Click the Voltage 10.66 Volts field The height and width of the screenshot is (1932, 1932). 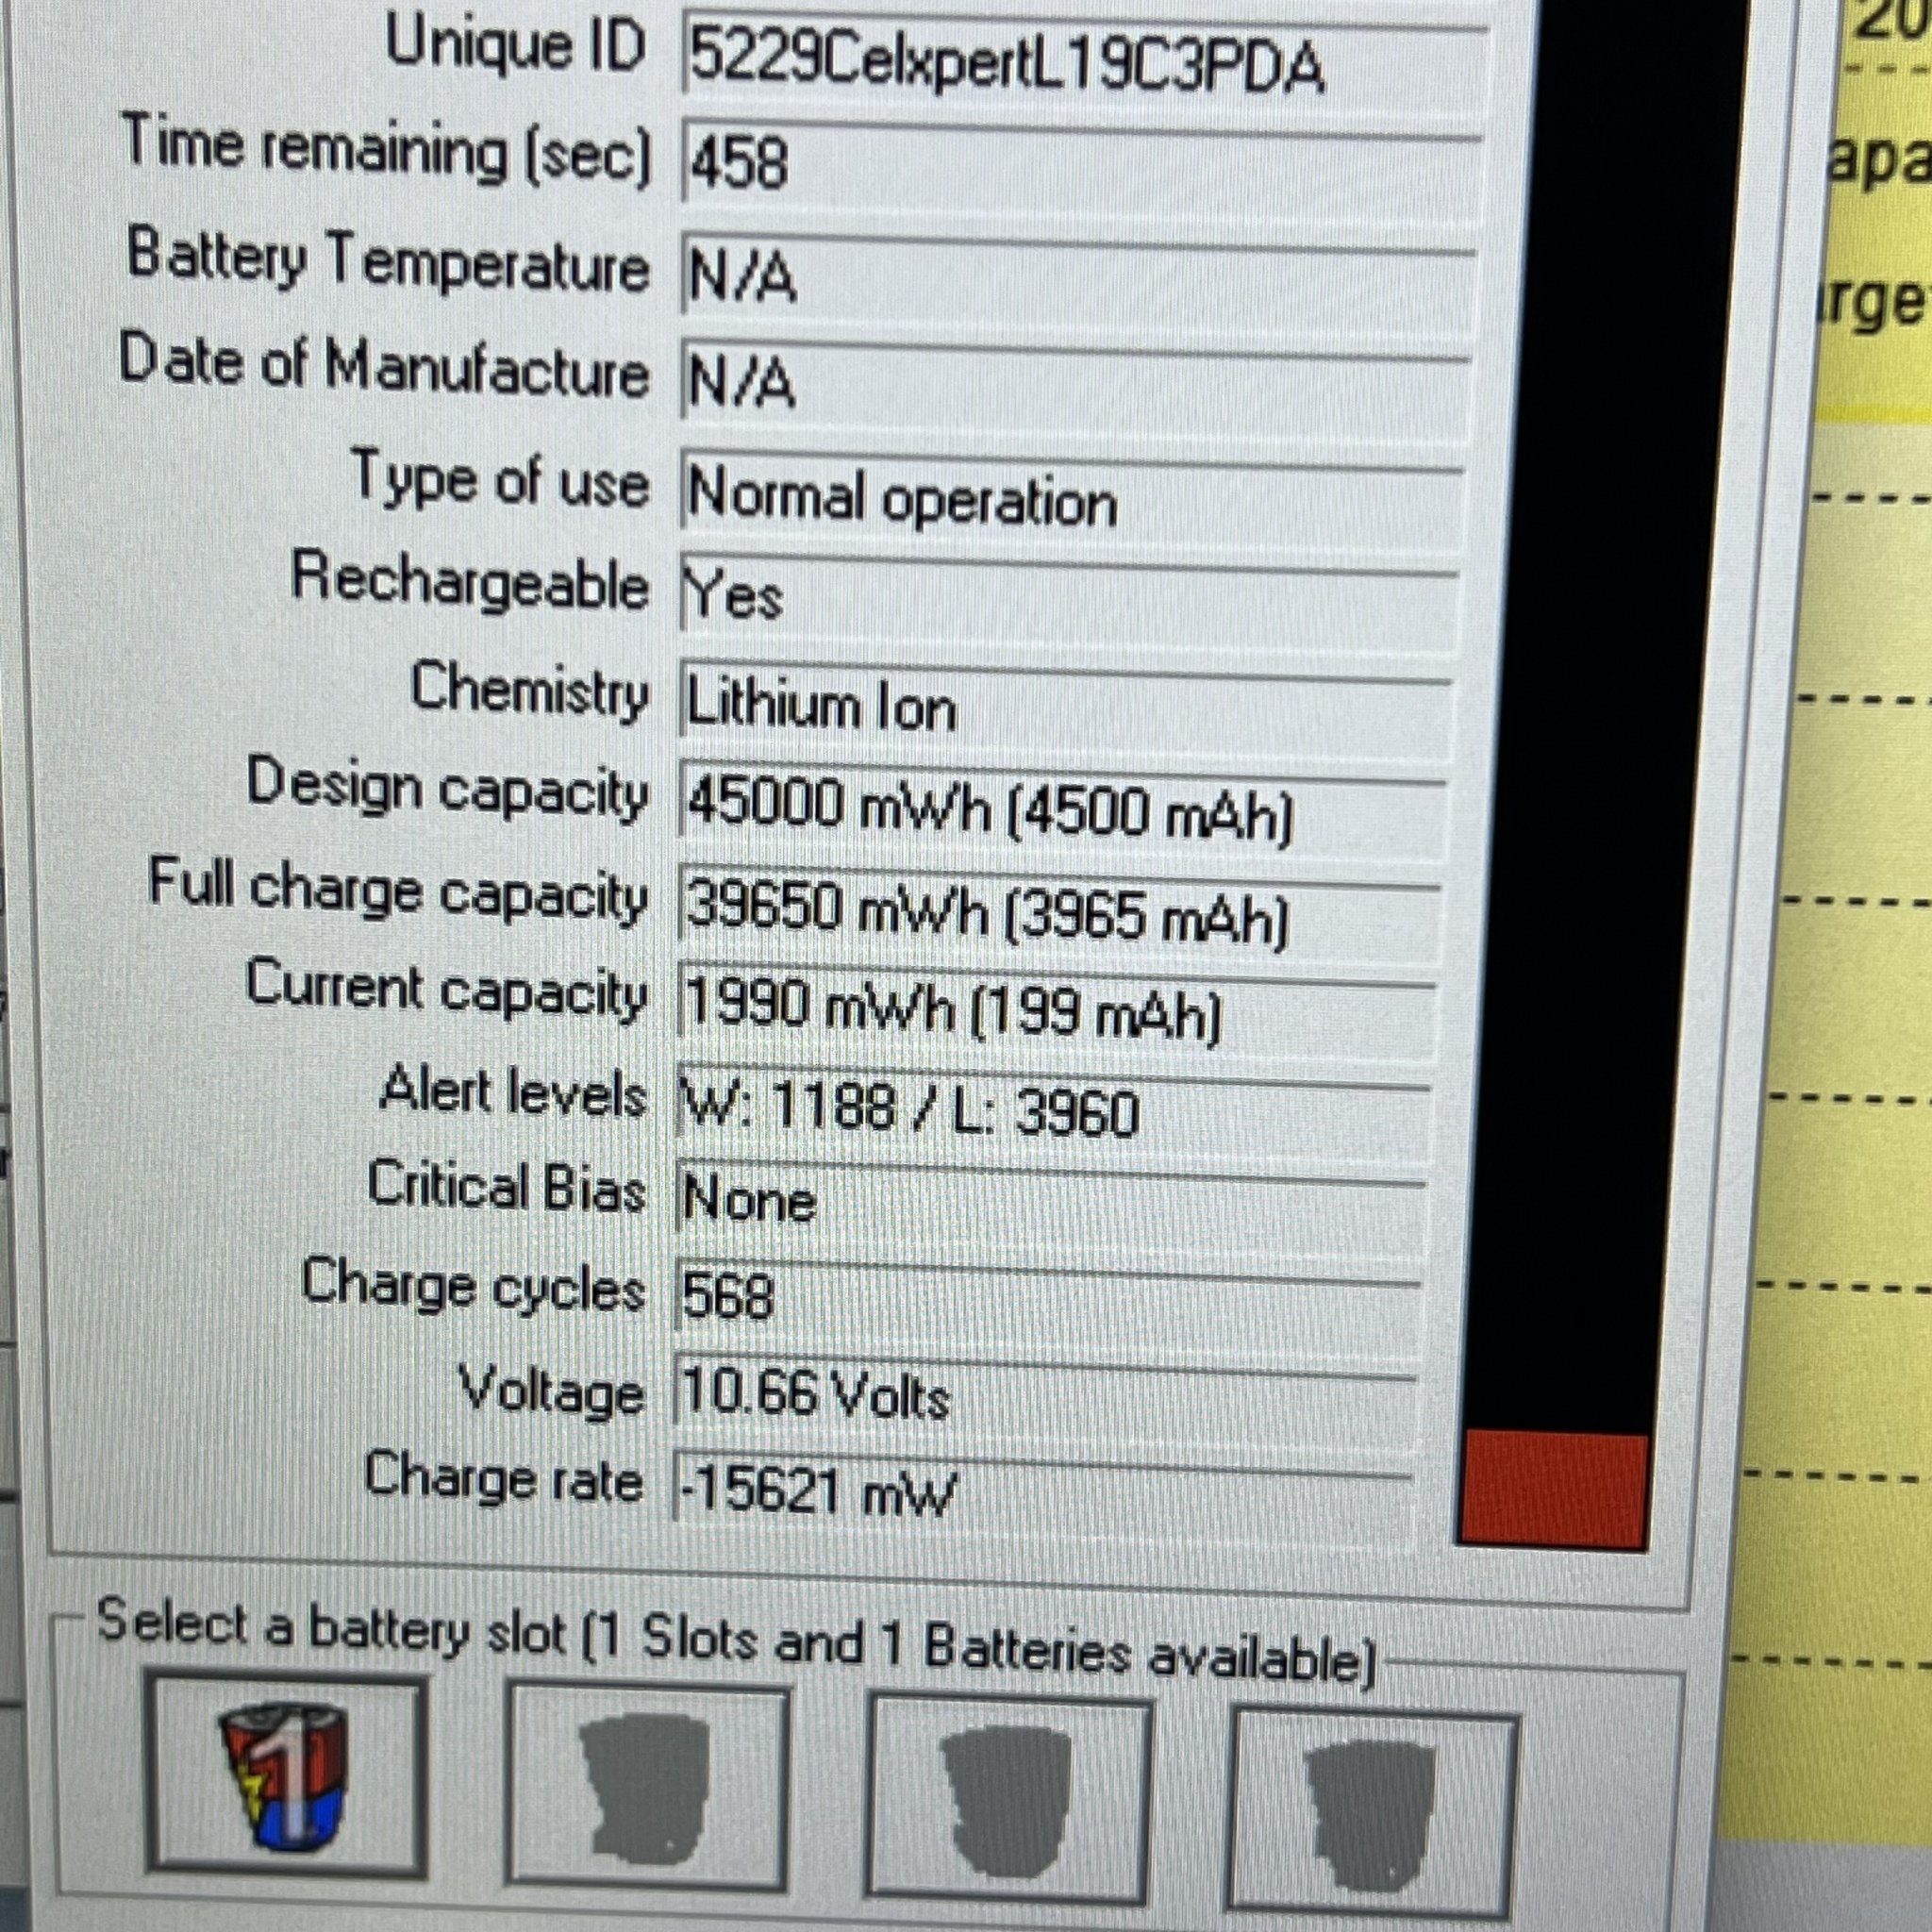click(x=1043, y=1394)
